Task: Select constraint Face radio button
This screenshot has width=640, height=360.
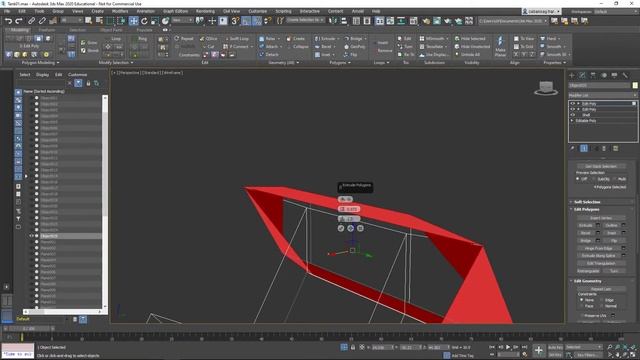Action: (x=582, y=306)
